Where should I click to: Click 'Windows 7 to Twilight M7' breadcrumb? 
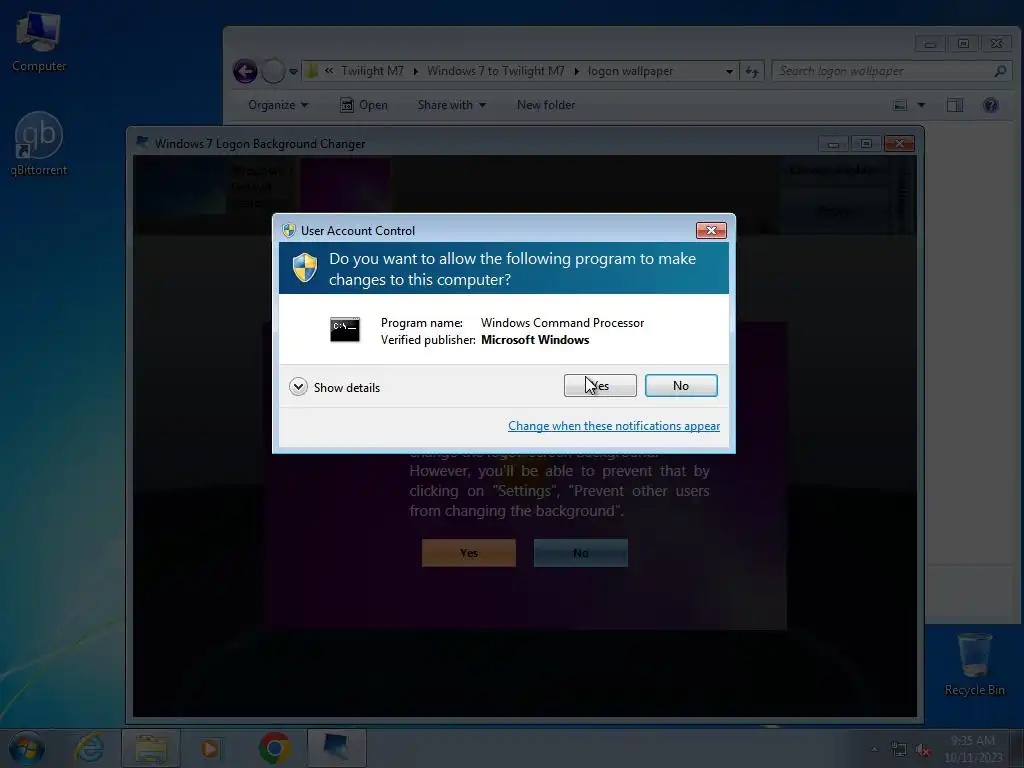point(496,71)
